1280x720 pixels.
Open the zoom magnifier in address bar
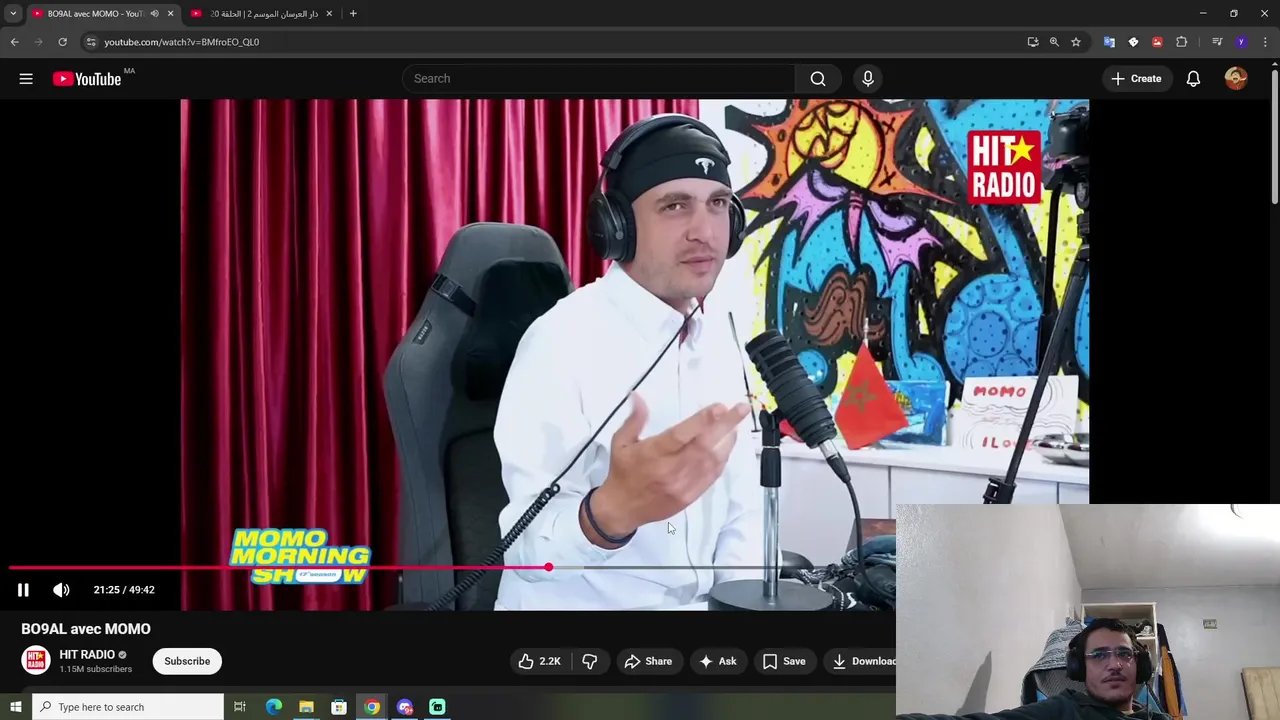1054,42
